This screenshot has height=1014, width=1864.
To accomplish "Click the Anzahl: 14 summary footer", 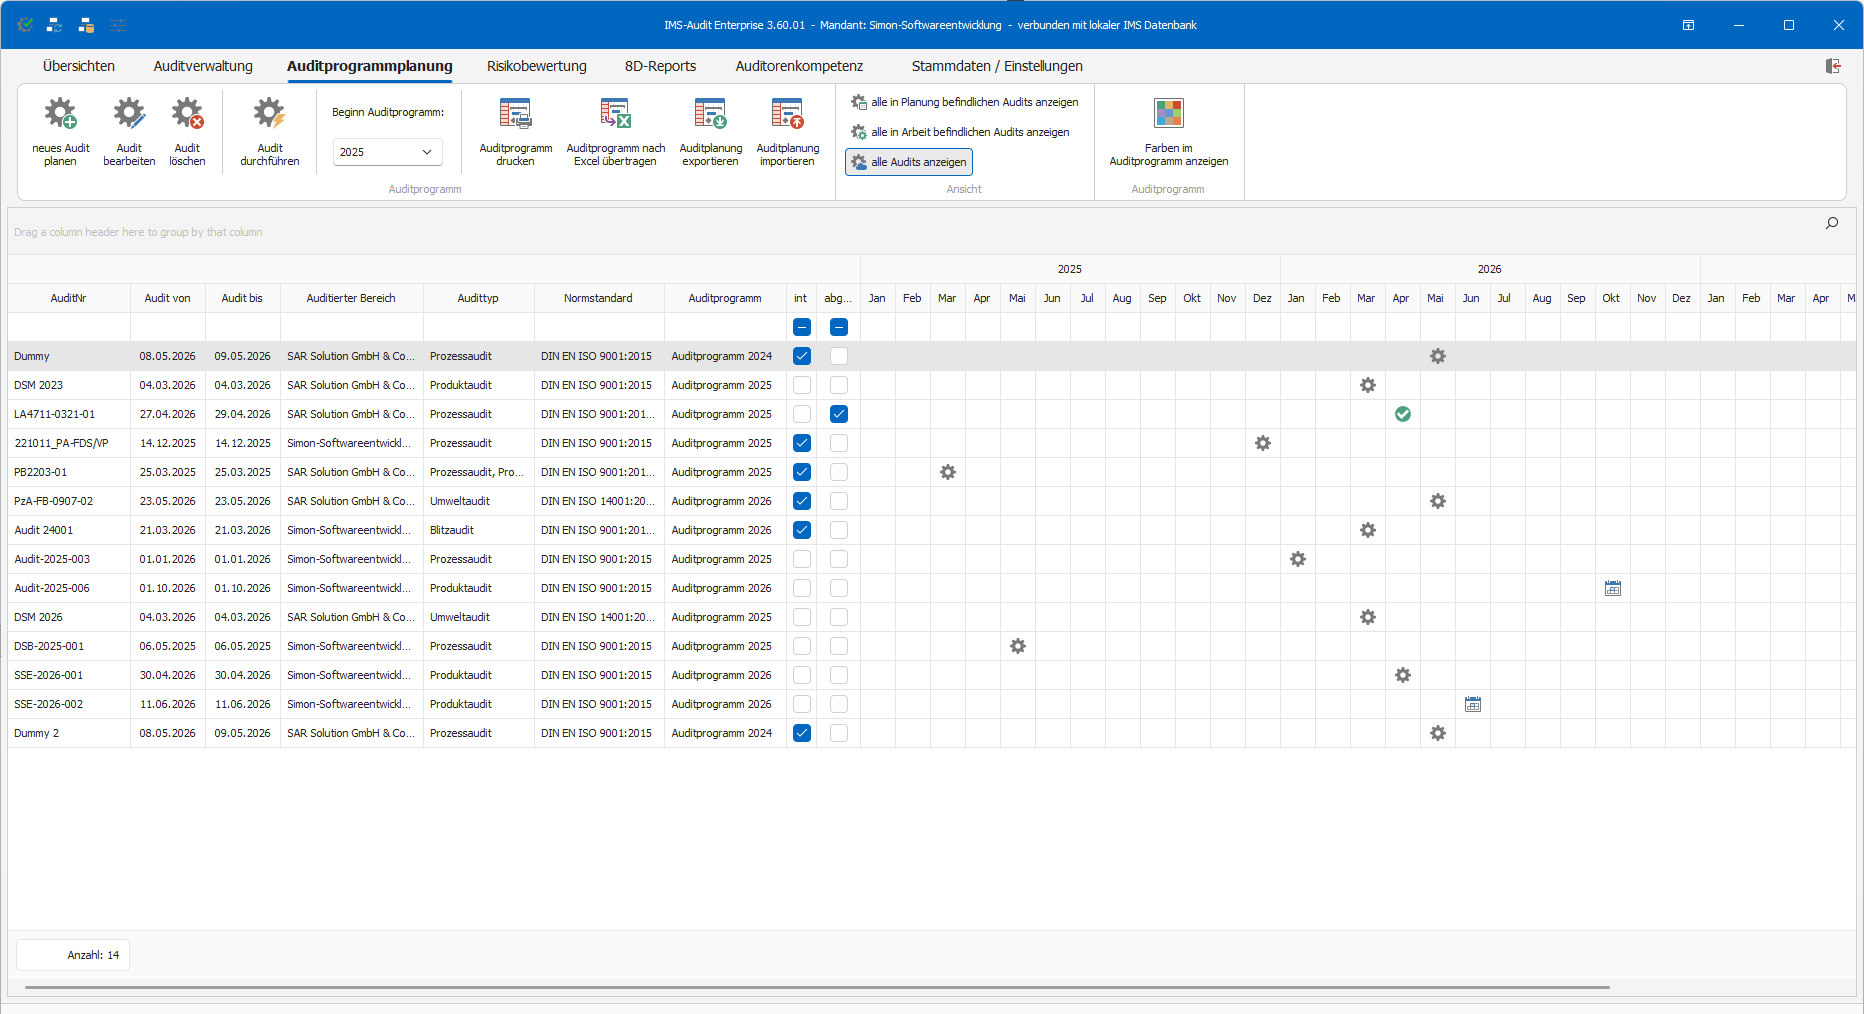I will click(x=73, y=955).
